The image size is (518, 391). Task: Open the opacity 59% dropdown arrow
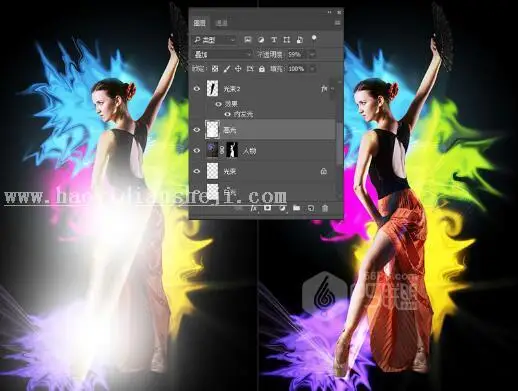coord(312,54)
